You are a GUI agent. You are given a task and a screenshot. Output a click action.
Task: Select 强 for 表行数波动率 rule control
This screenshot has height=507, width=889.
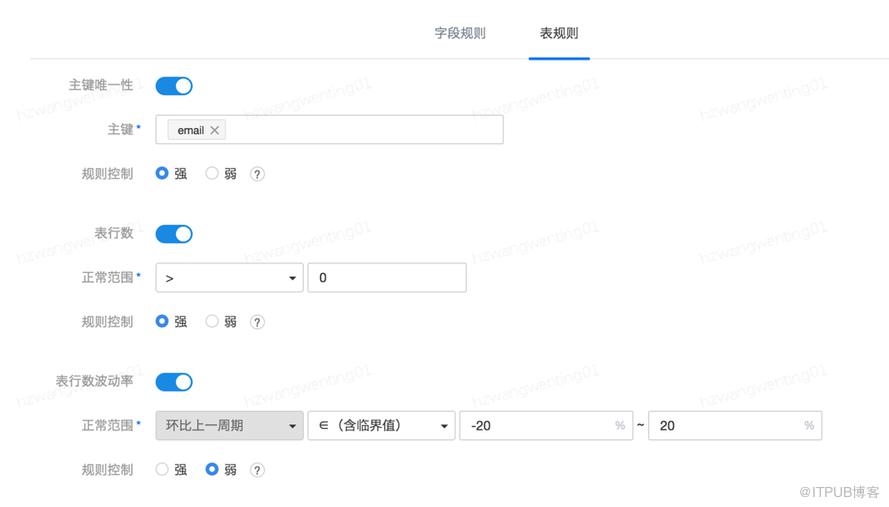[162, 469]
